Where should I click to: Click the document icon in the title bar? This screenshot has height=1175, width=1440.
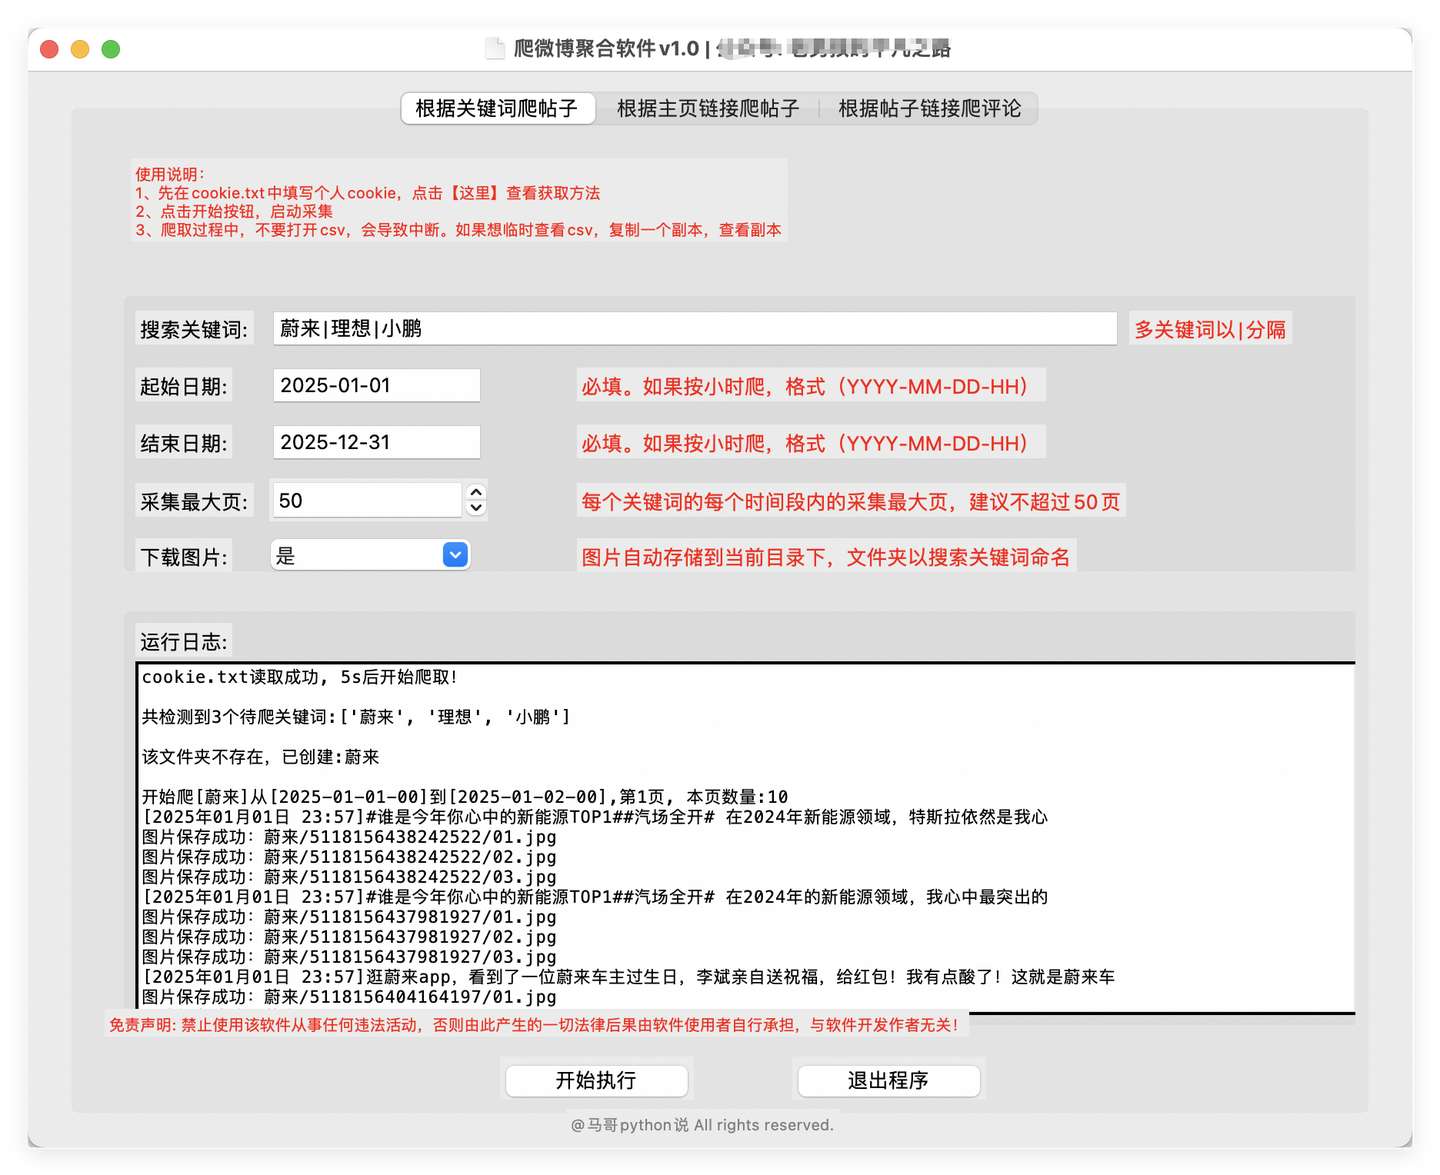pyautogui.click(x=495, y=47)
